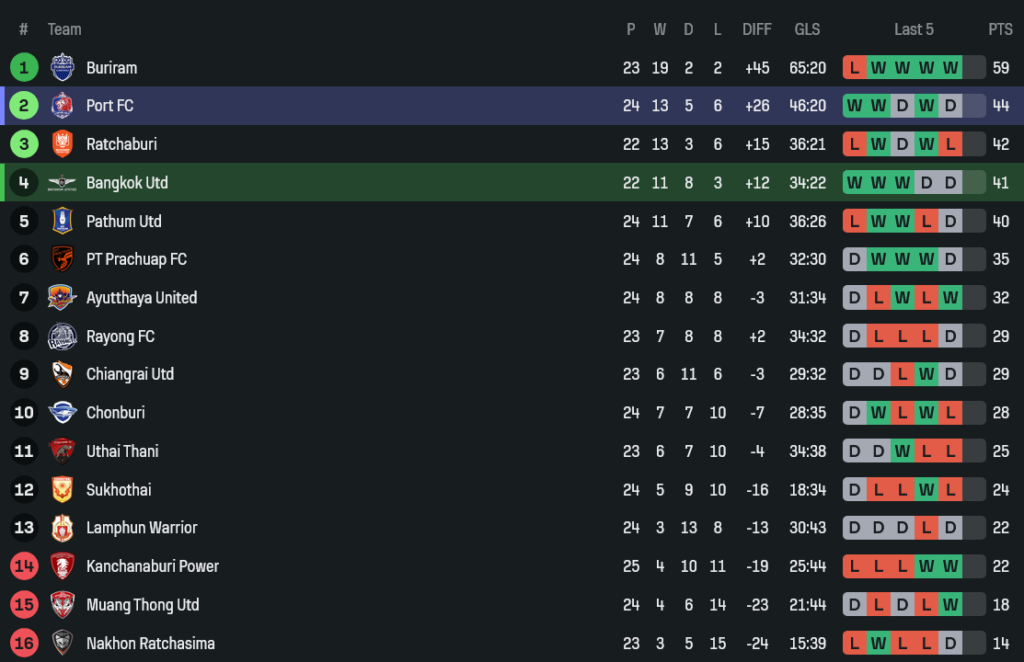Open the Kanchanaburi Power team page
Image resolution: width=1024 pixels, height=662 pixels.
[x=152, y=566]
